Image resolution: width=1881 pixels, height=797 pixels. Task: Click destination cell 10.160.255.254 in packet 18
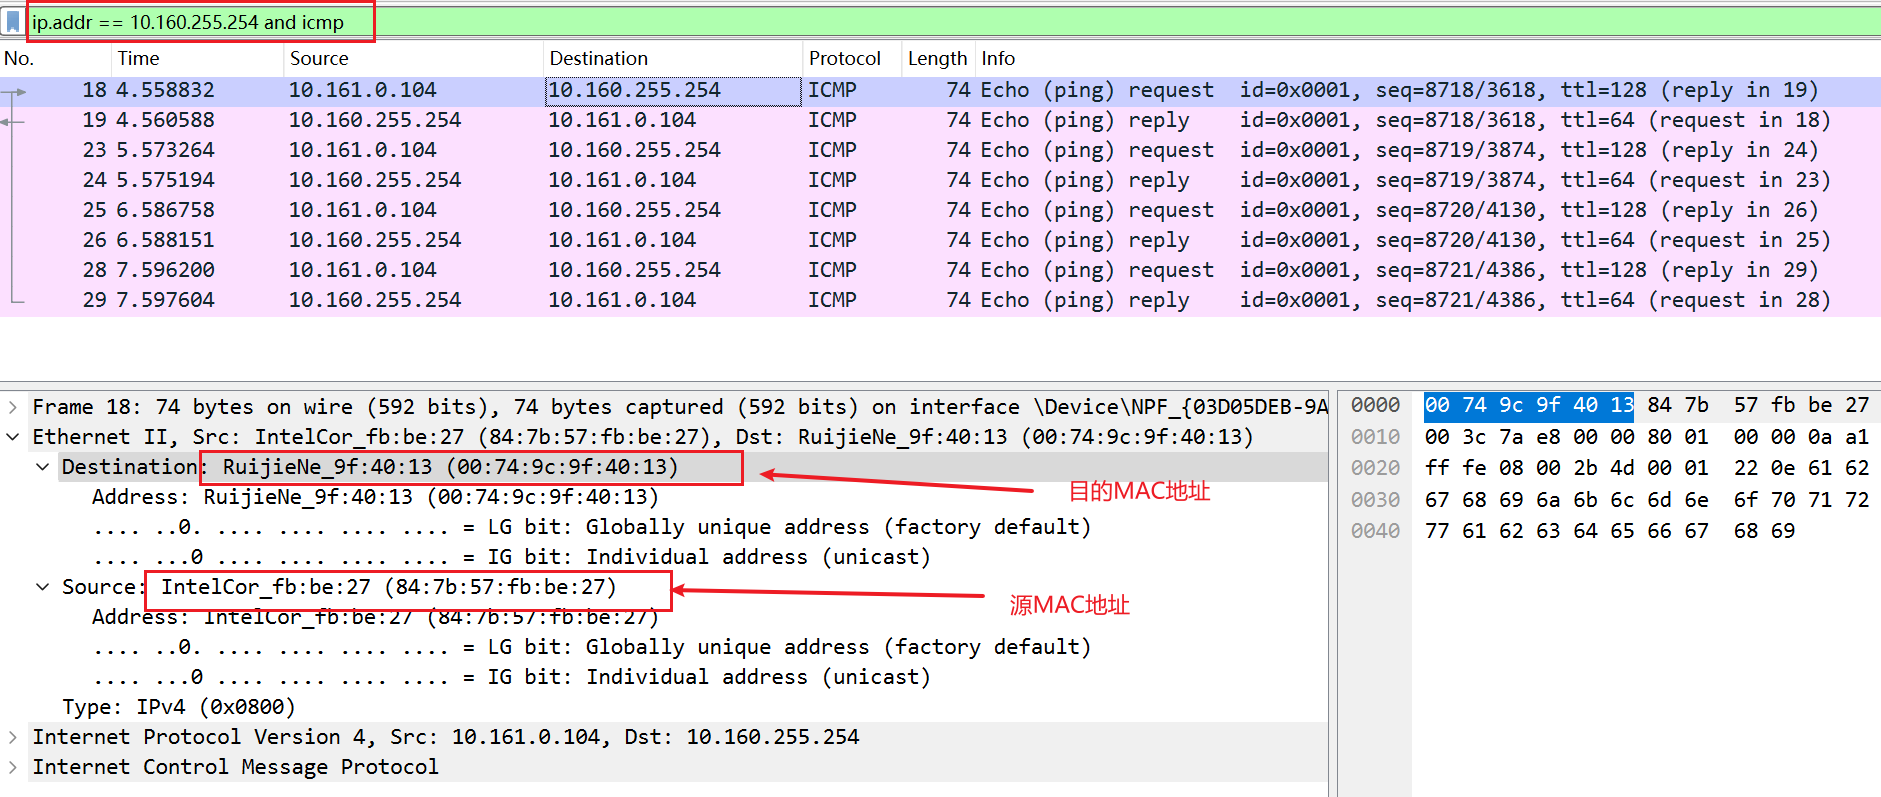coord(673,91)
